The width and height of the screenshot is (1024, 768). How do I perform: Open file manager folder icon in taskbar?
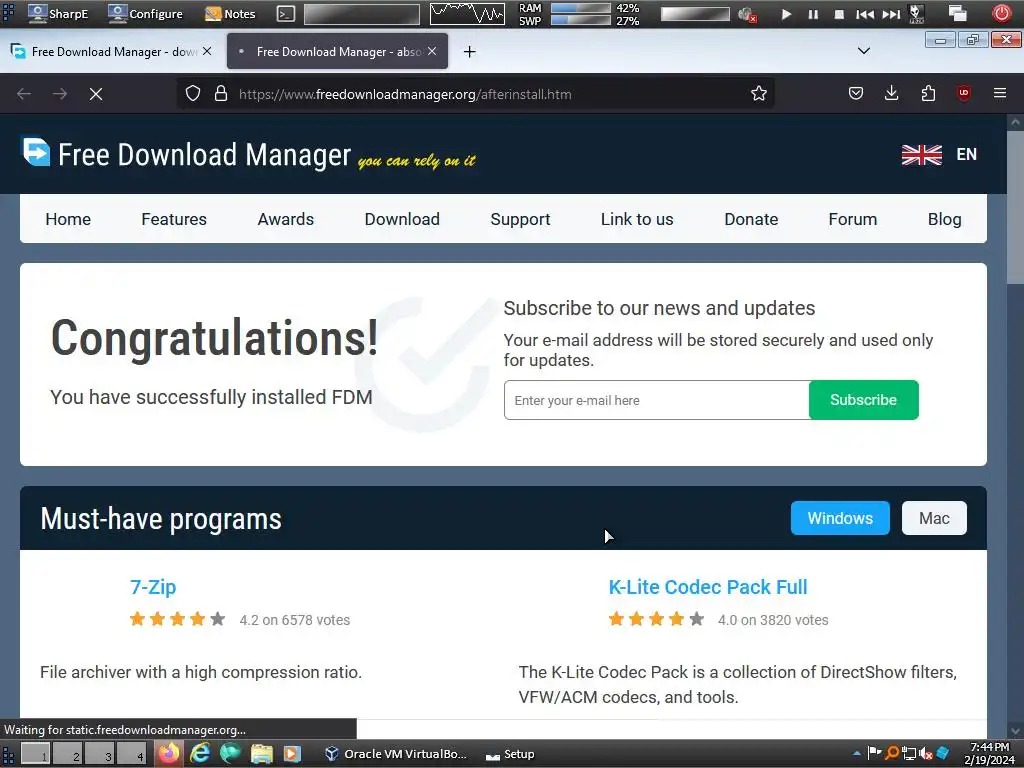pyautogui.click(x=261, y=754)
